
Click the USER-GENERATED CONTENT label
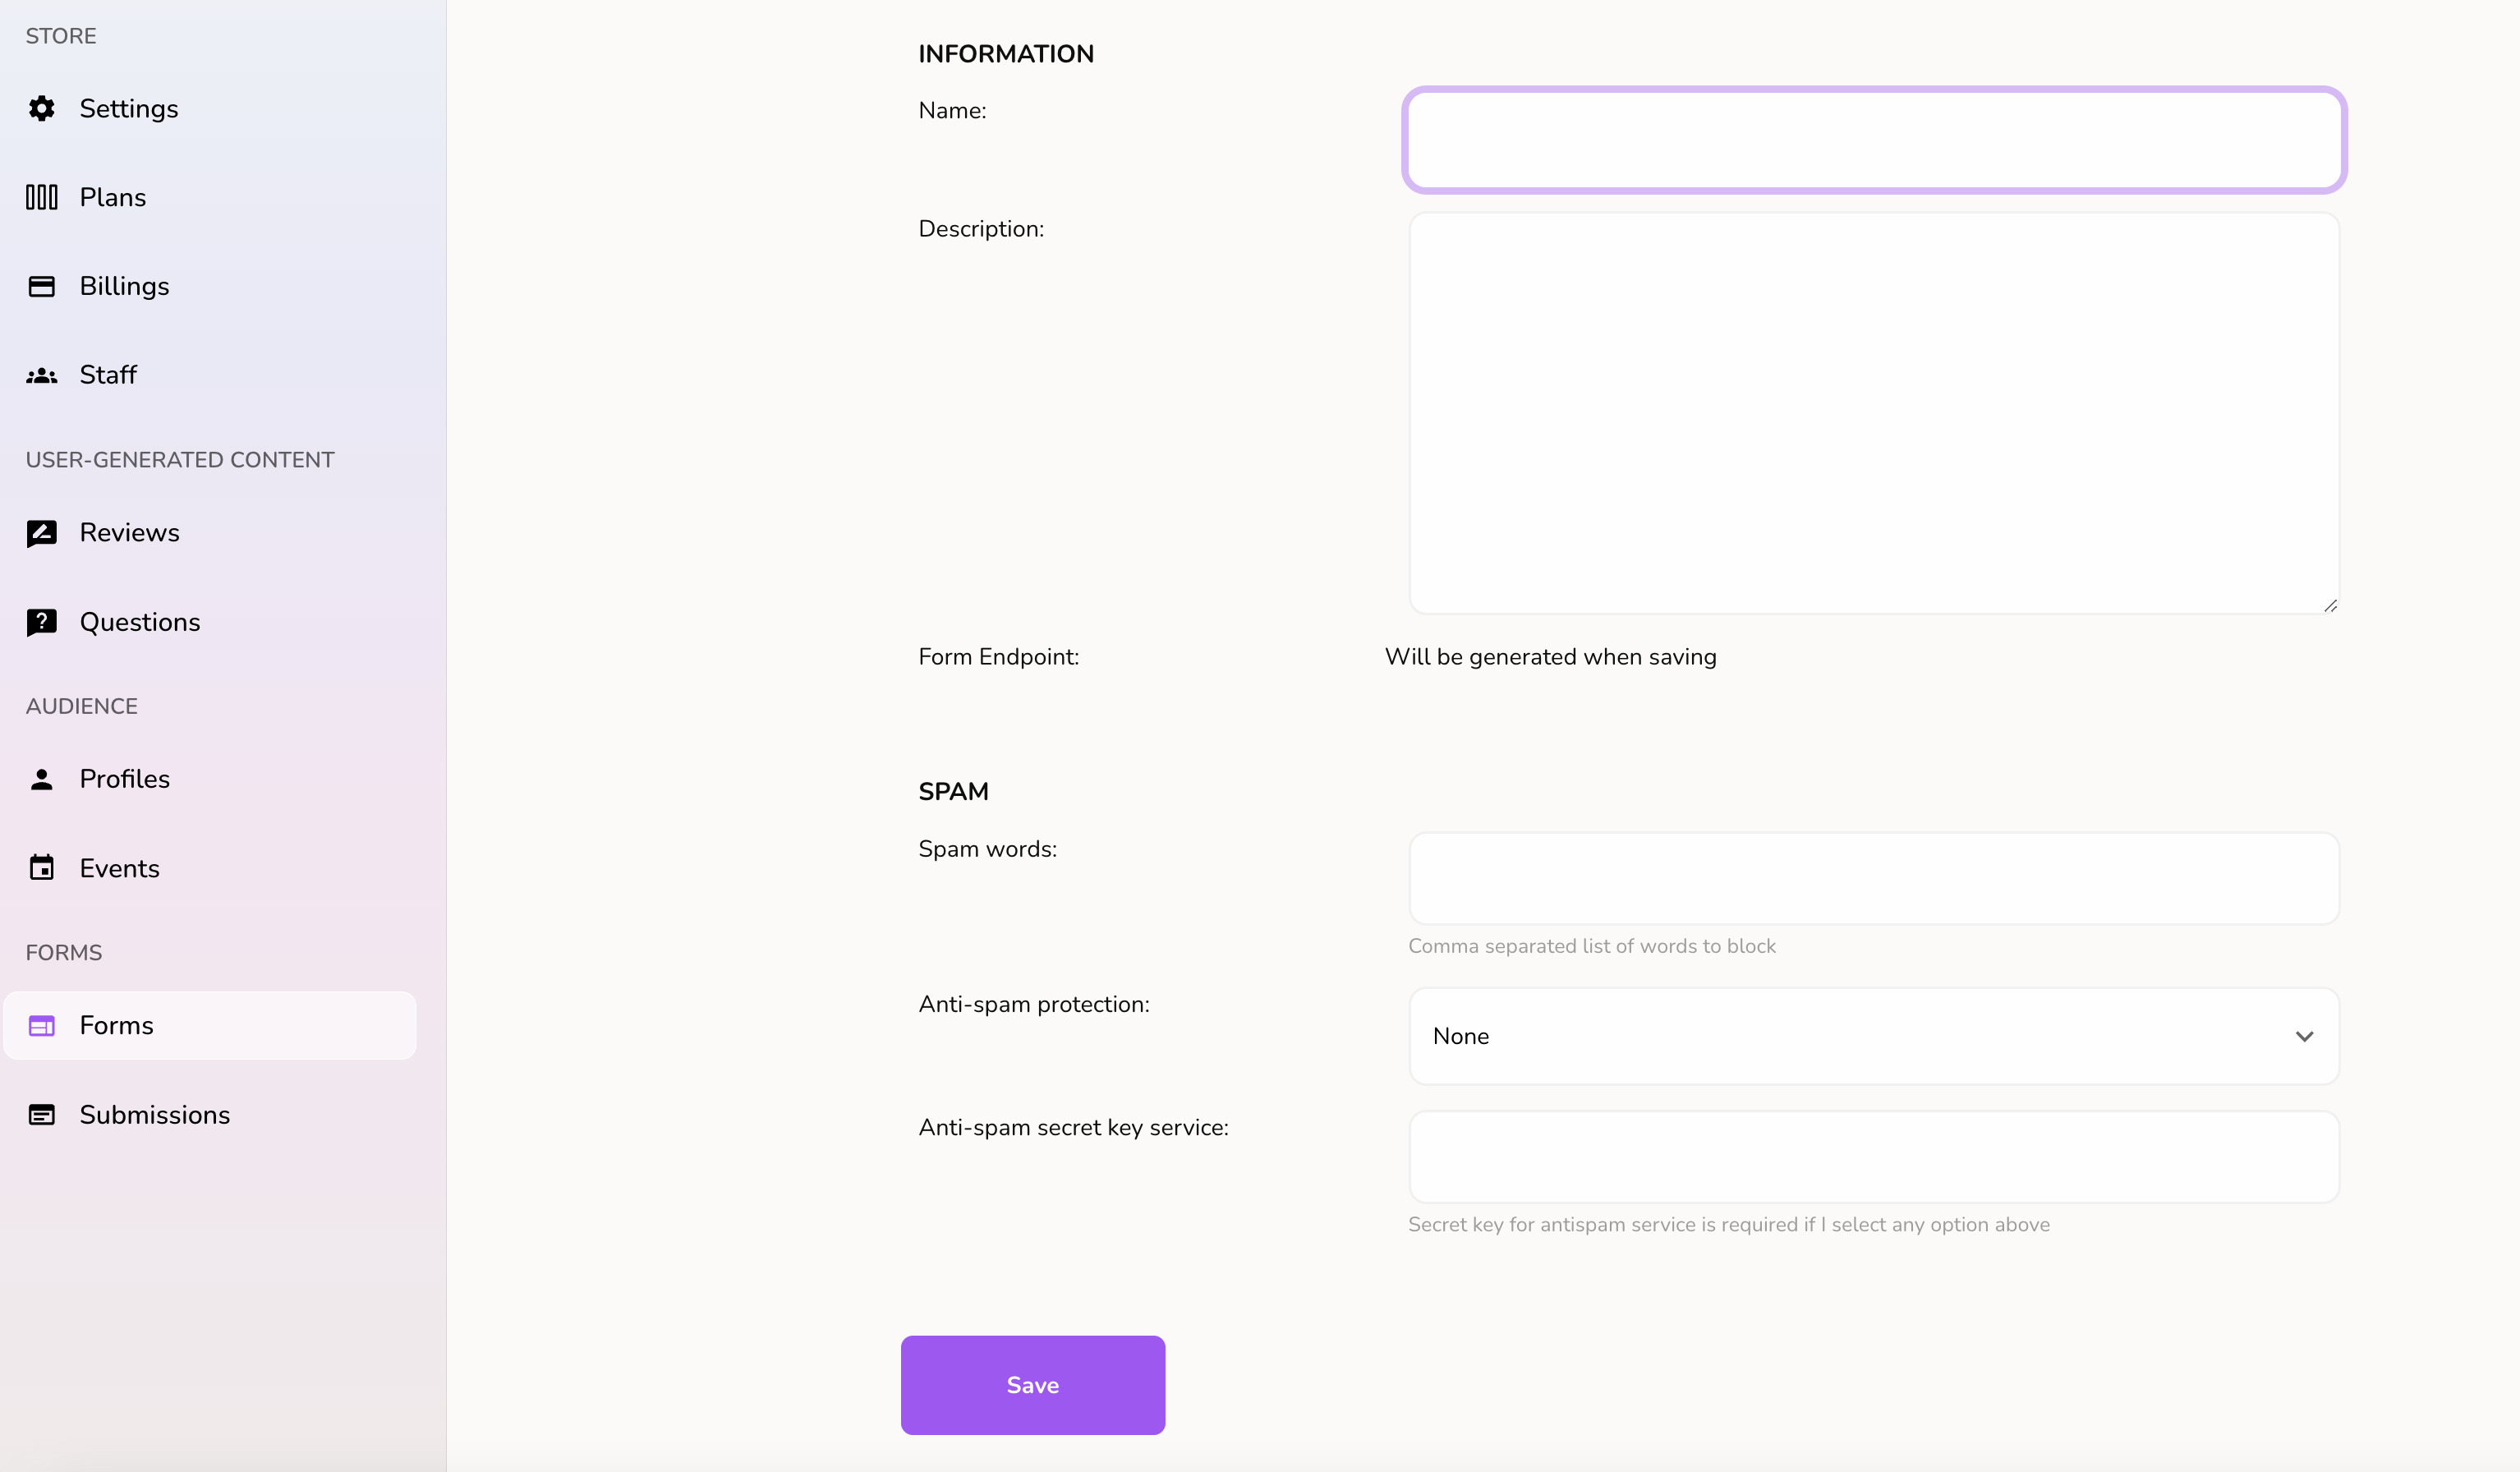tap(179, 459)
